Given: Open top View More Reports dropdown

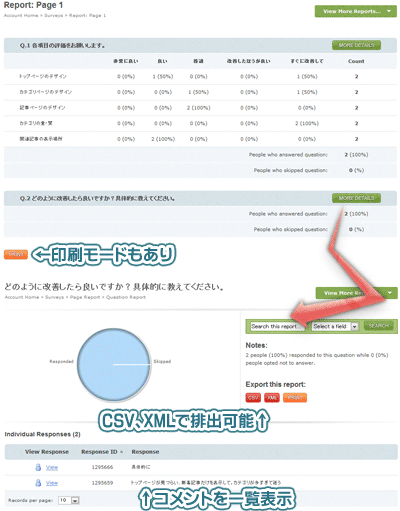Looking at the screenshot, I should tap(356, 11).
